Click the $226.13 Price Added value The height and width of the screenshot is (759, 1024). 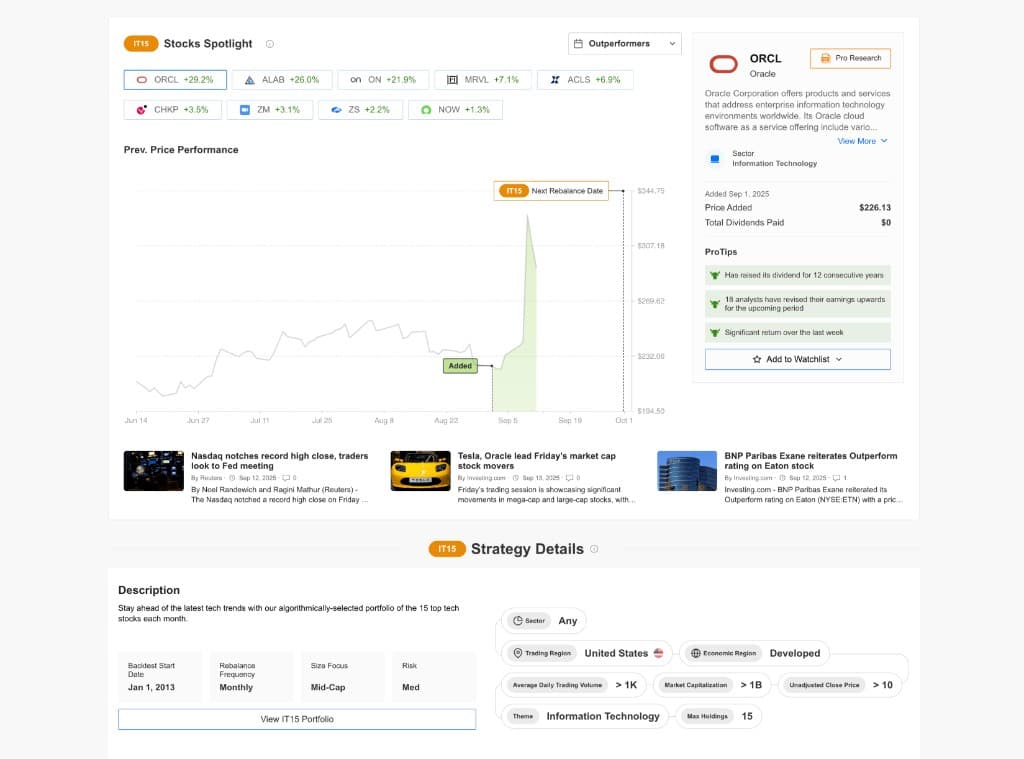click(874, 208)
